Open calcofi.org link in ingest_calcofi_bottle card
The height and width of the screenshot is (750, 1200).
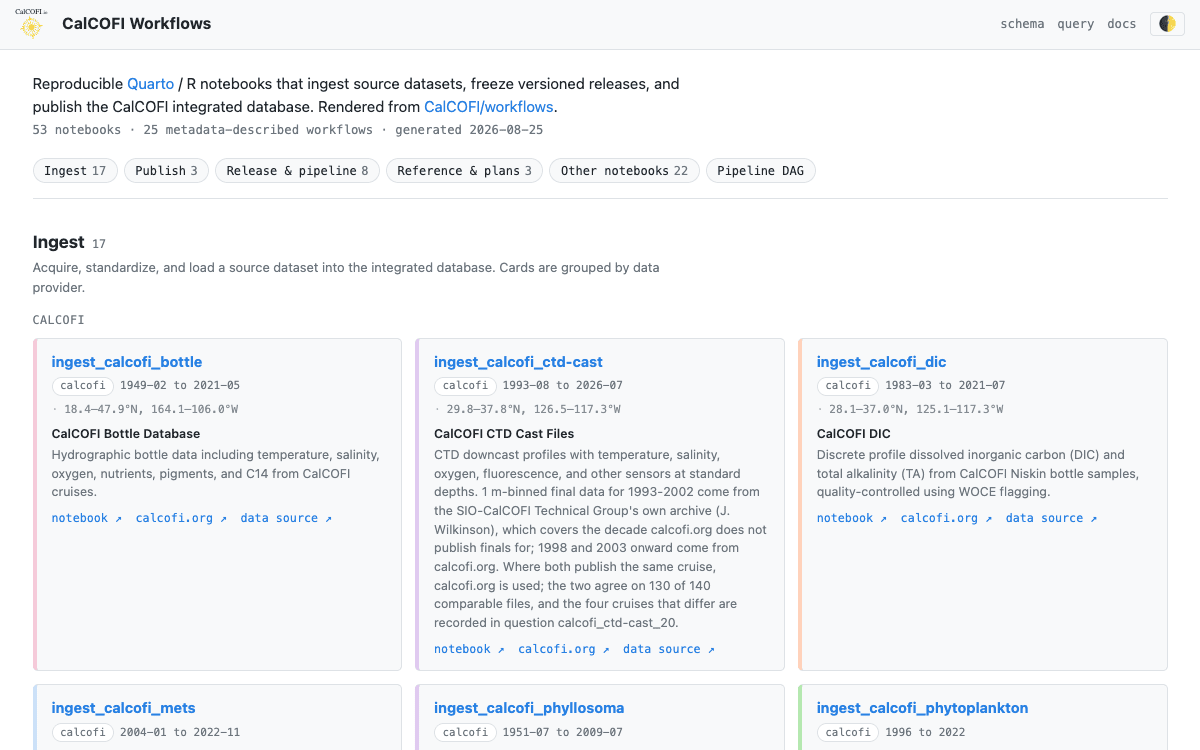coord(181,518)
